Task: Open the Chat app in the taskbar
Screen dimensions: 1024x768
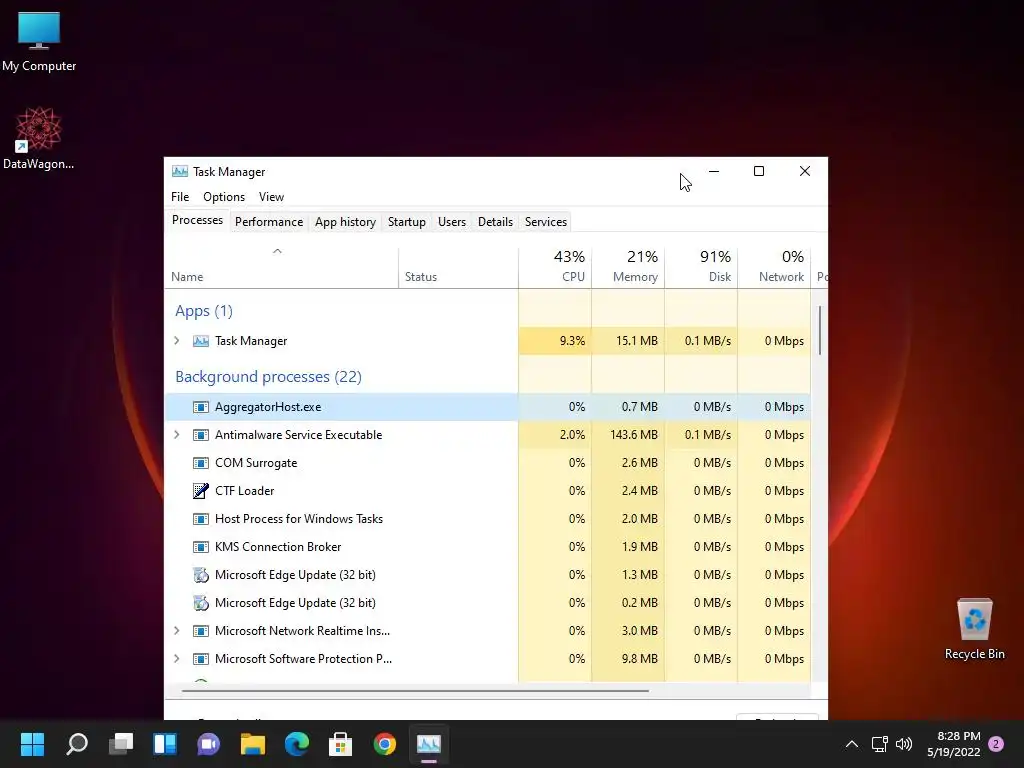Action: (208, 744)
